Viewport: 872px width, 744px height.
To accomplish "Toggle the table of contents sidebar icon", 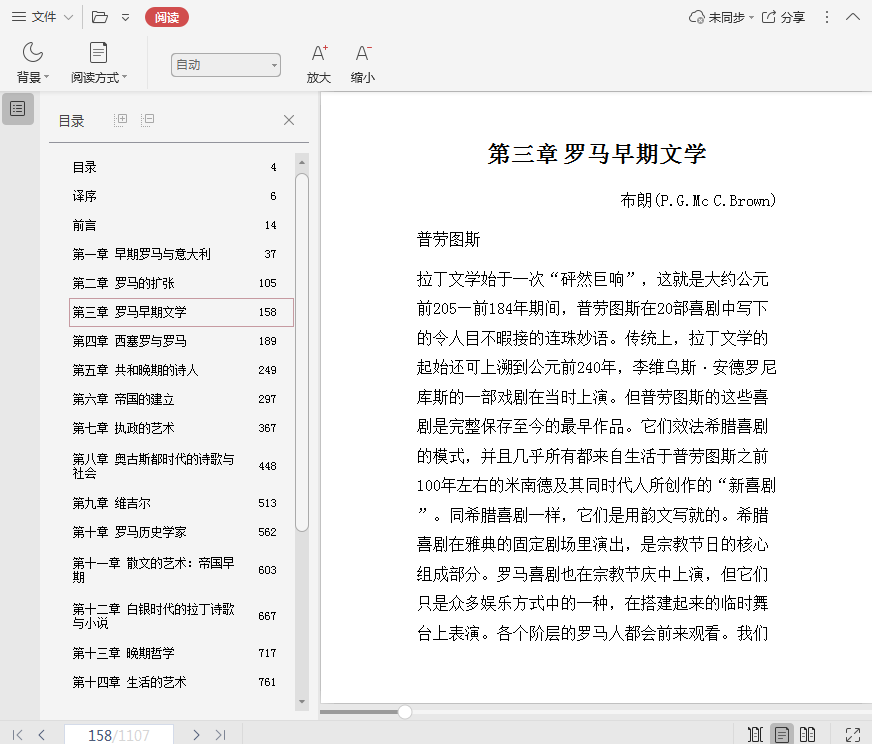I will pos(18,108).
